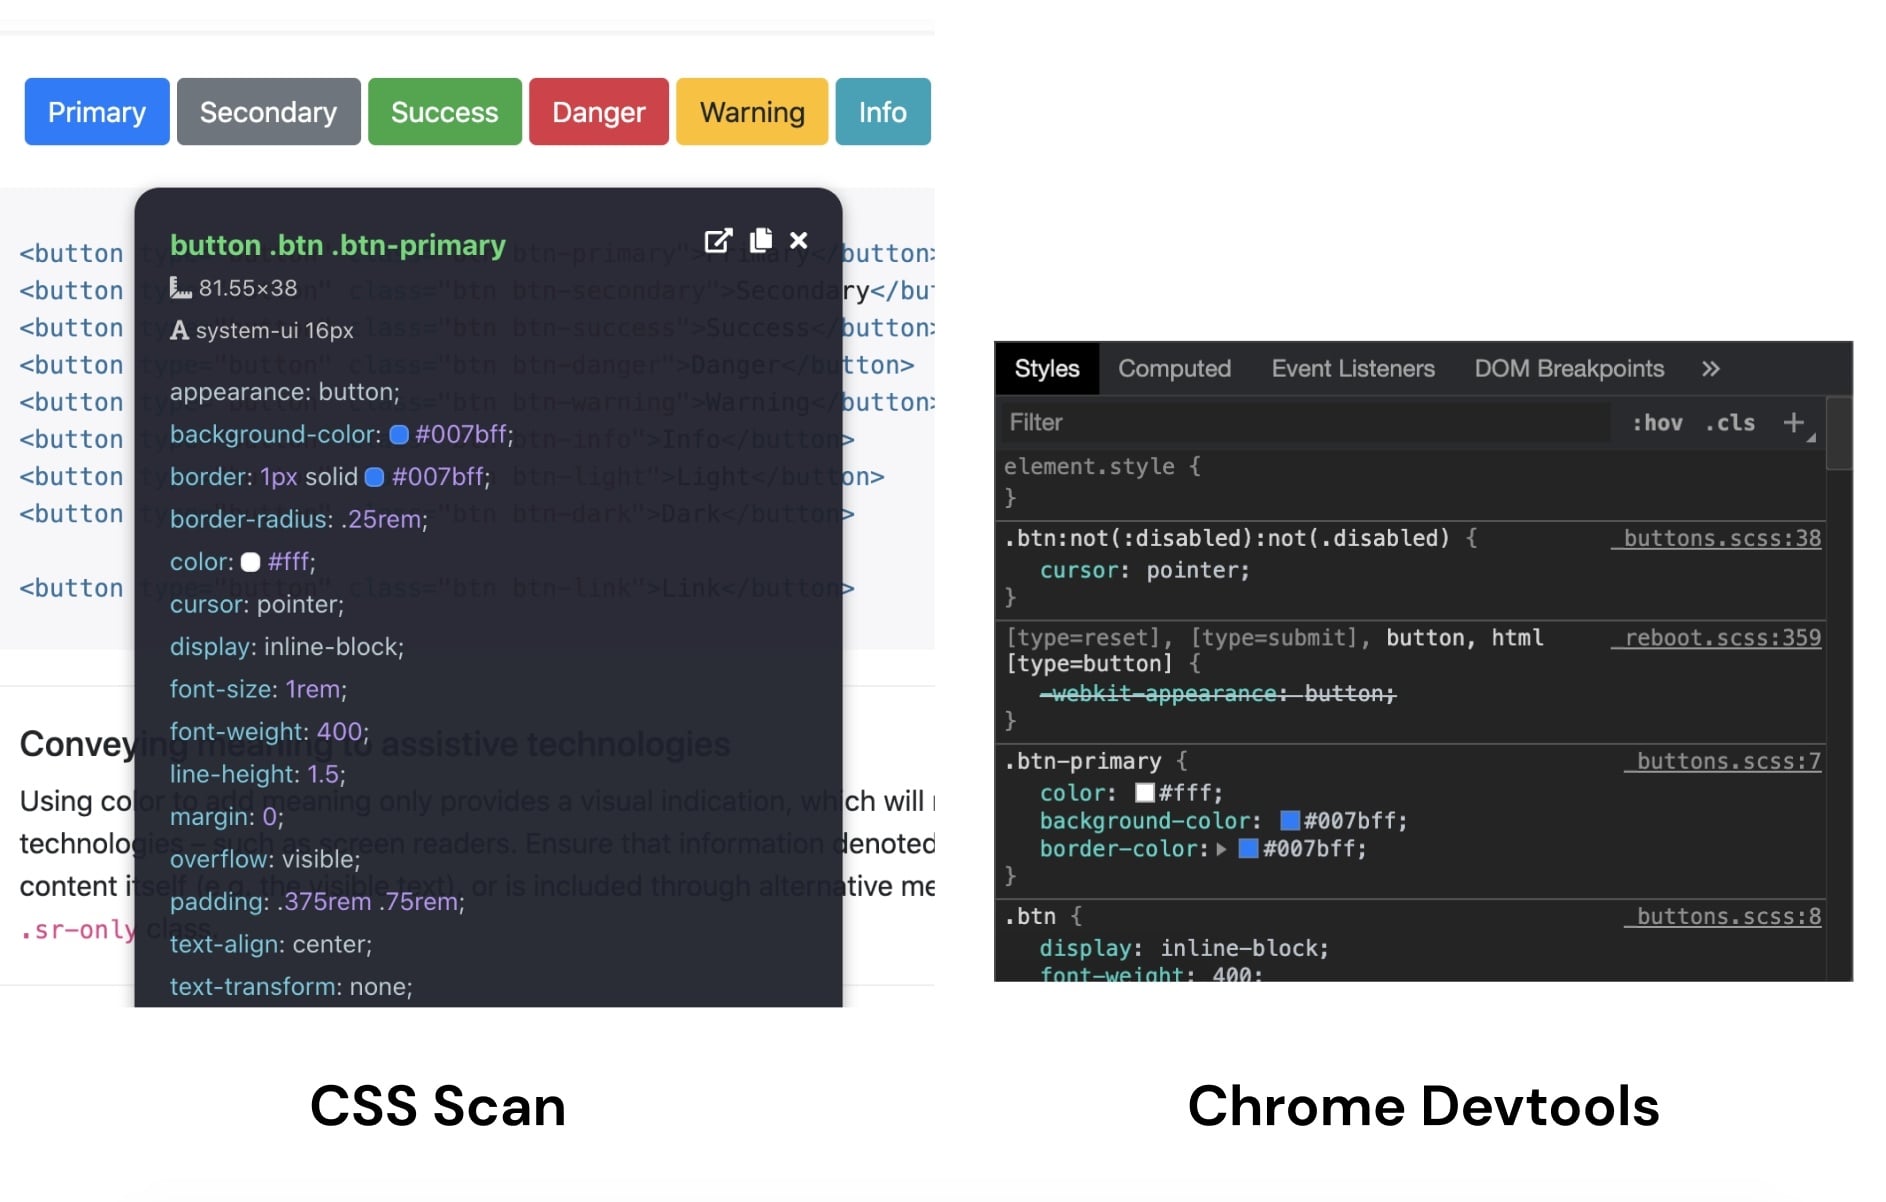Click '81.55×38' dimensions text
The width and height of the screenshot is (1886, 1202).
point(248,288)
